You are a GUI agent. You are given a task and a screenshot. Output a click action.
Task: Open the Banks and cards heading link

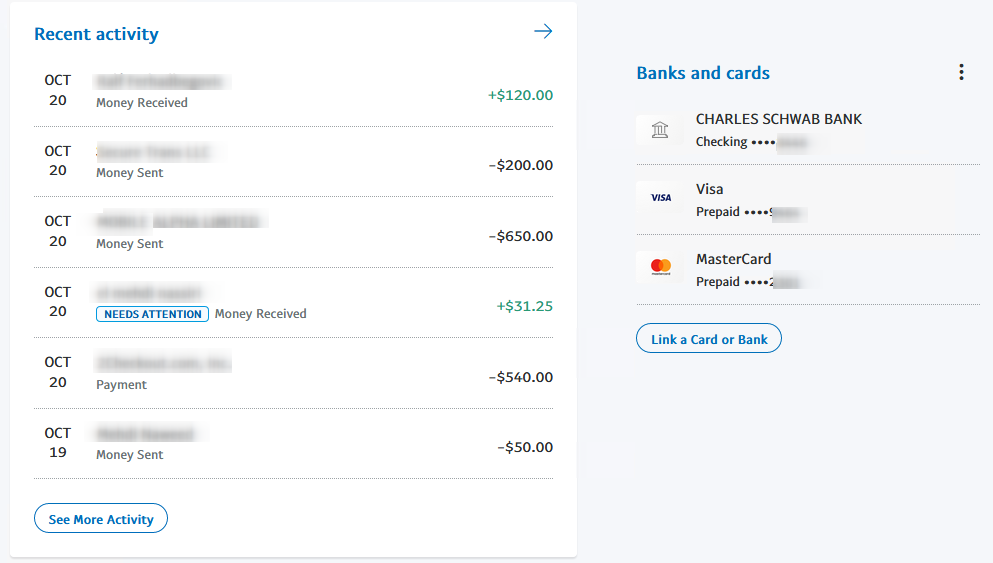click(703, 73)
